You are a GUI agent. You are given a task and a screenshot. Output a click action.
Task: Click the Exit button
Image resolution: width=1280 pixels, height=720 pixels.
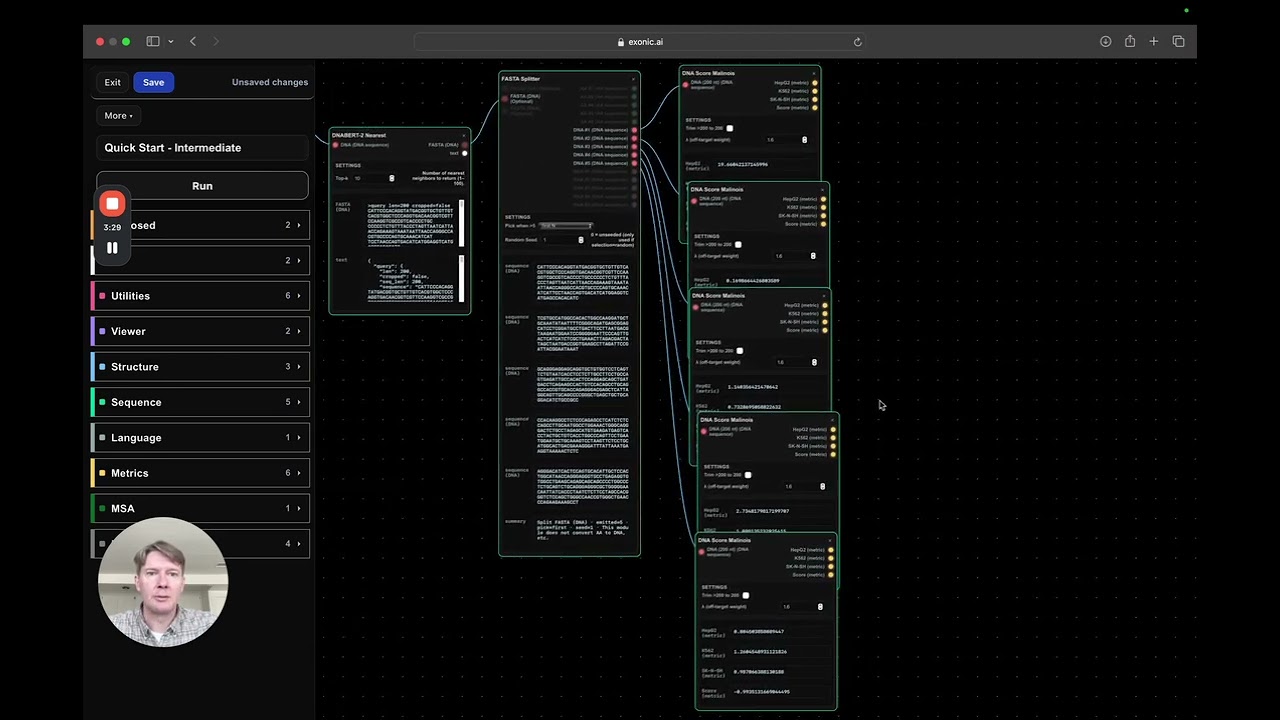(x=112, y=82)
